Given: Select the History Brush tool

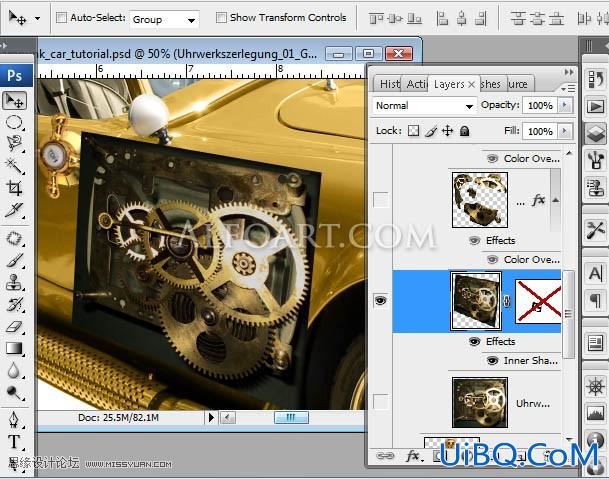Looking at the screenshot, I should (14, 305).
